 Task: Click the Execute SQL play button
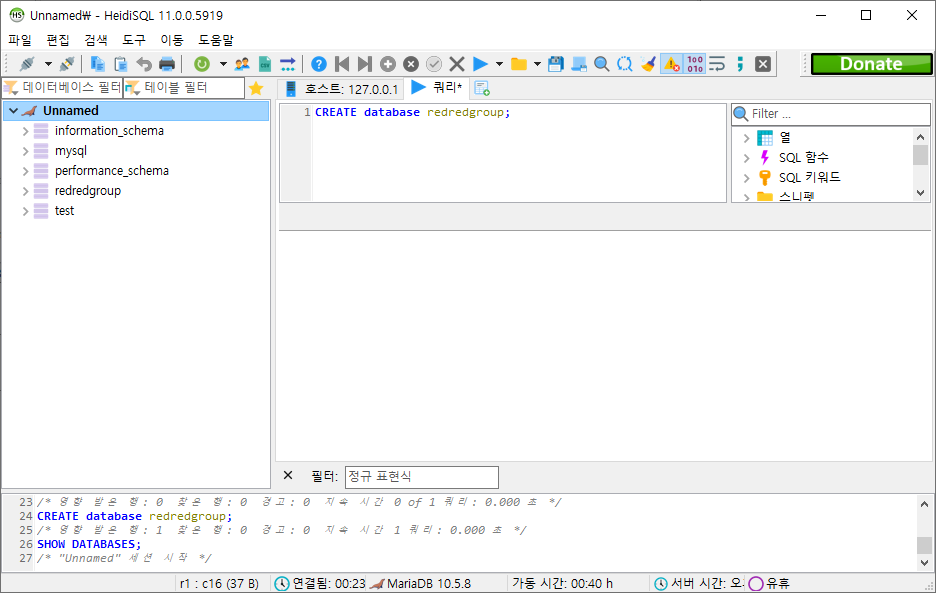coord(480,64)
